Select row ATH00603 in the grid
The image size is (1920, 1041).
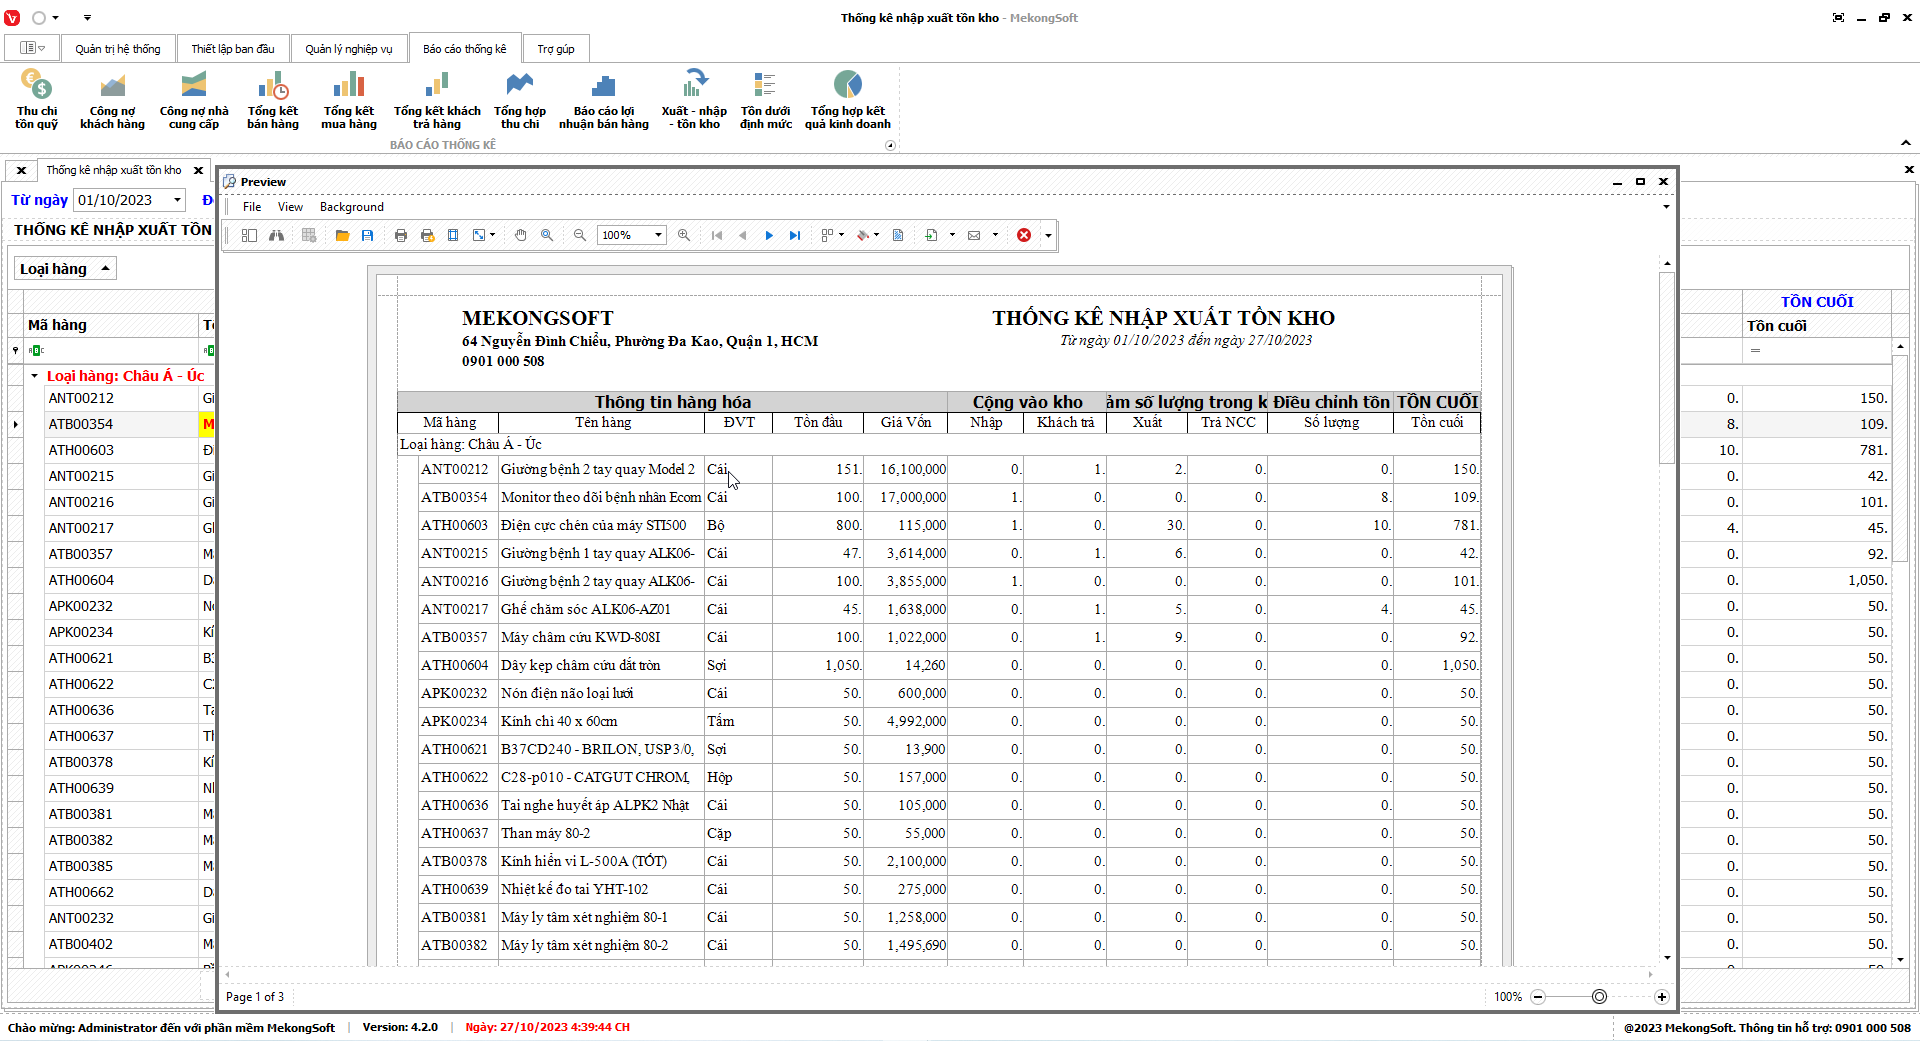point(81,450)
